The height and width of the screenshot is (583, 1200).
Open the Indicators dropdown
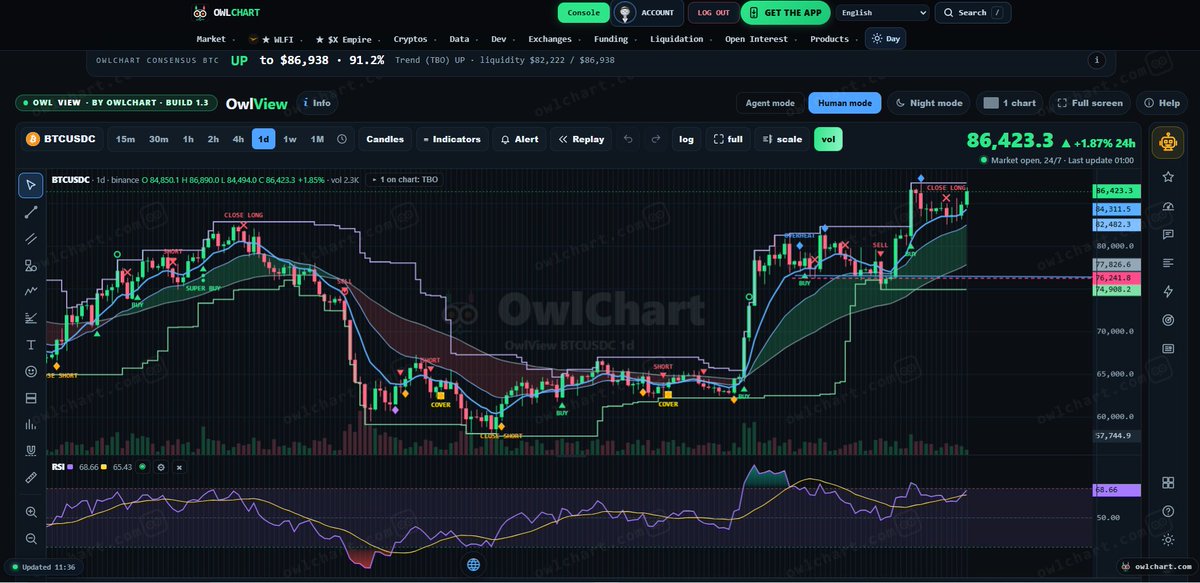[452, 139]
